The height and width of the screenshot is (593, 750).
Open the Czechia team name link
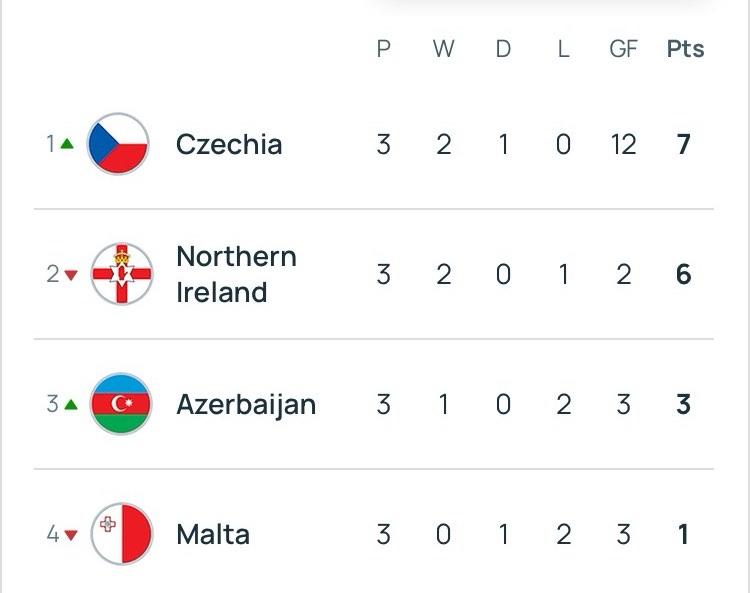pos(229,145)
